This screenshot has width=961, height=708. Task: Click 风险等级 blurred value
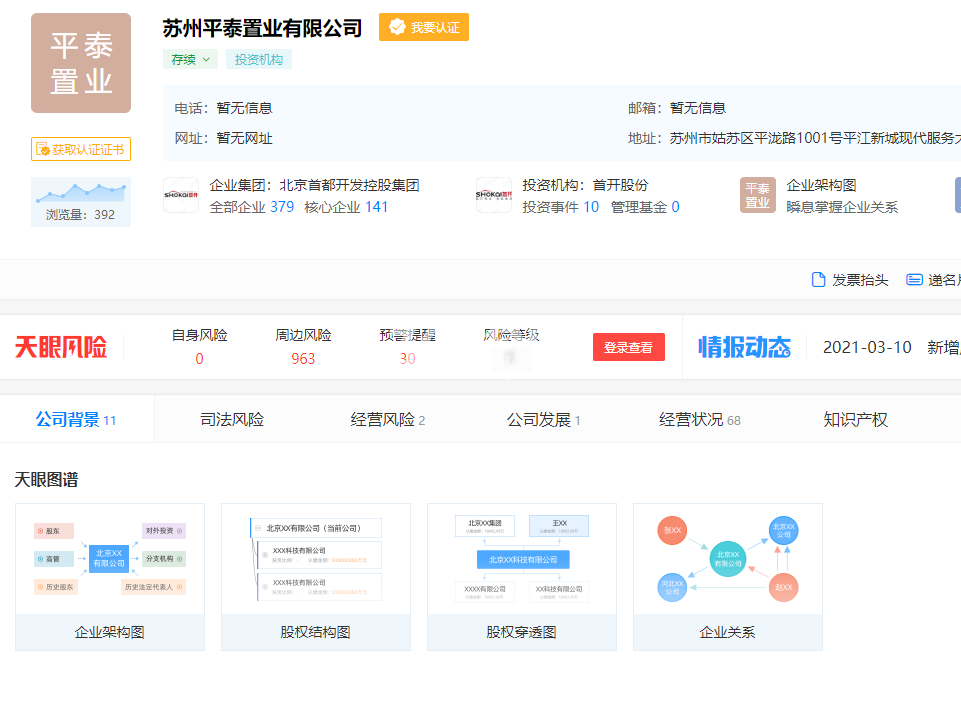[x=511, y=358]
